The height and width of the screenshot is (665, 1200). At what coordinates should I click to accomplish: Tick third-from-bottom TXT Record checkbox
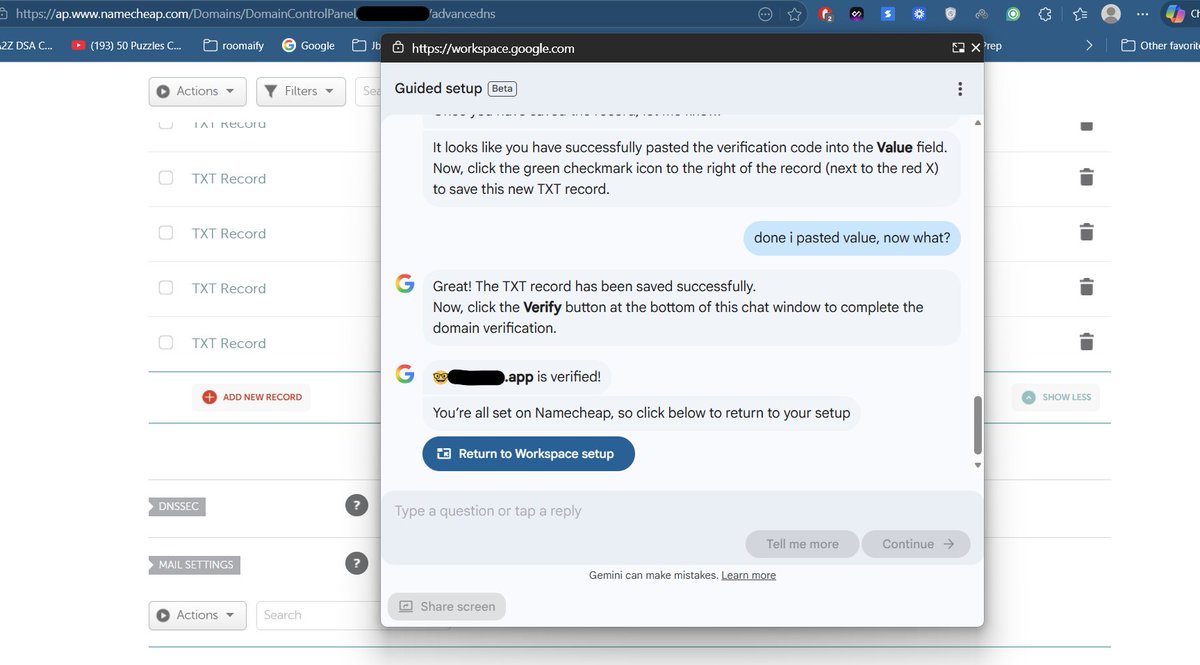coord(166,232)
